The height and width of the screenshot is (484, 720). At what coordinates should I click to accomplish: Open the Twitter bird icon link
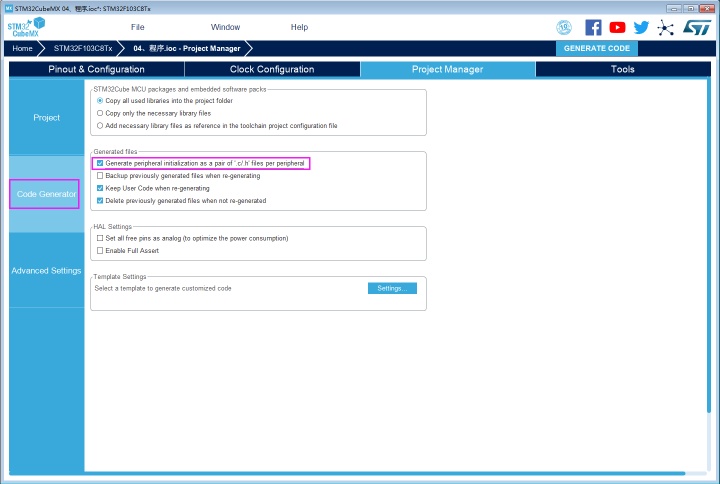(641, 28)
